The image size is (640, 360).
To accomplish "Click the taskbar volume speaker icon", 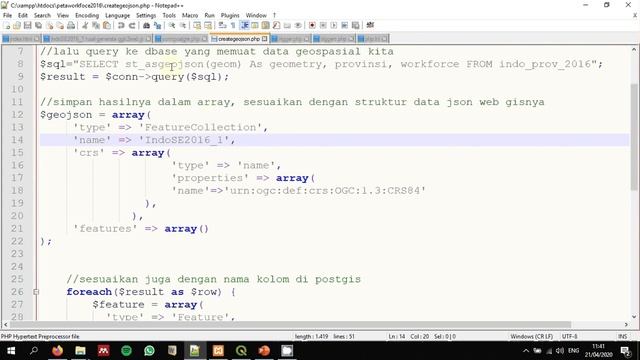I will (560, 351).
